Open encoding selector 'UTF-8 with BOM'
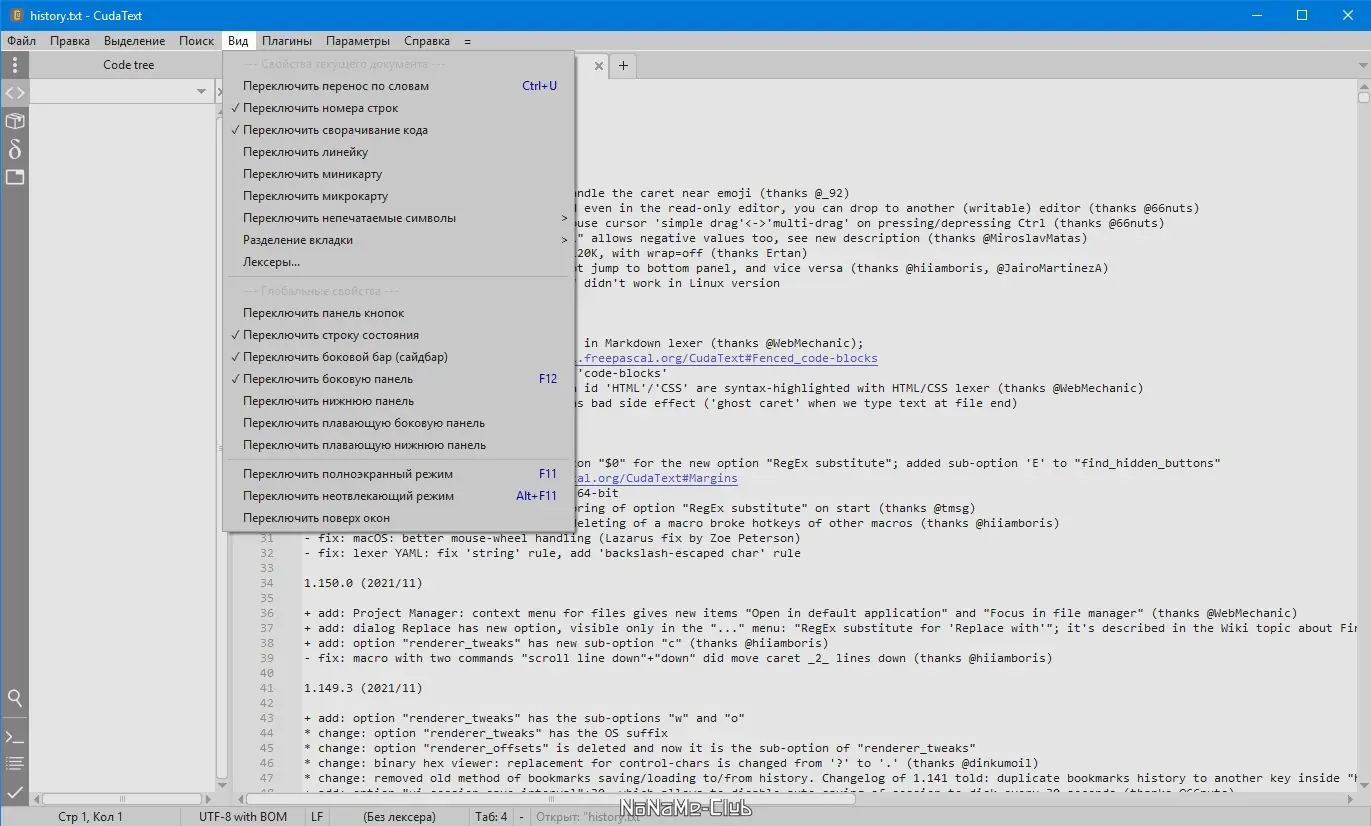The image size is (1371, 826). 243,817
